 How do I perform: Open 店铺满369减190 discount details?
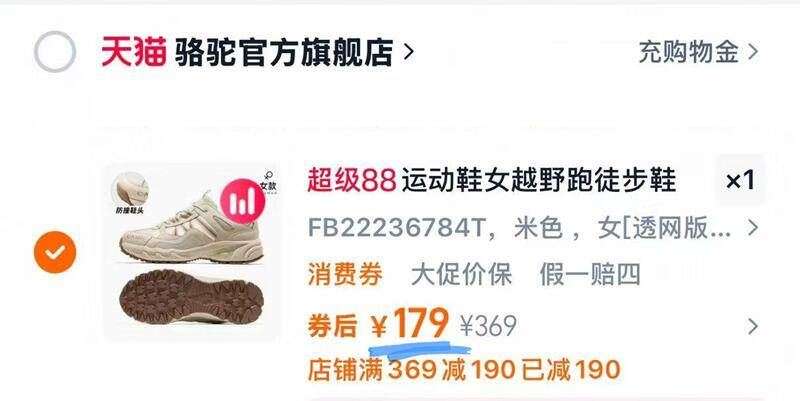[464, 370]
